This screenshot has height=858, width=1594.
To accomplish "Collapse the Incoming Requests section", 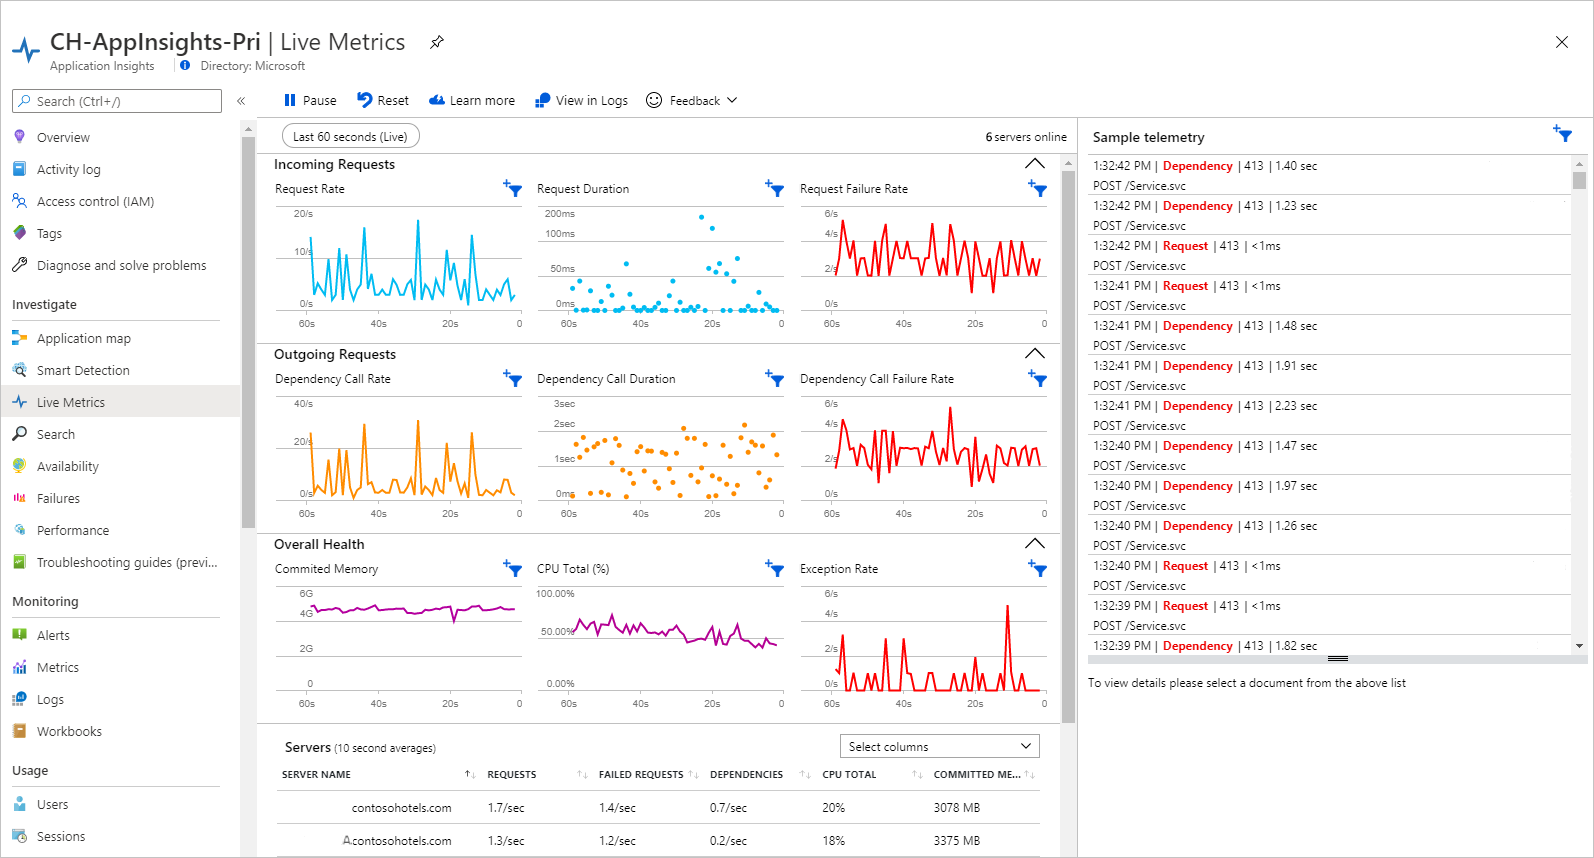I will pos(1035,163).
